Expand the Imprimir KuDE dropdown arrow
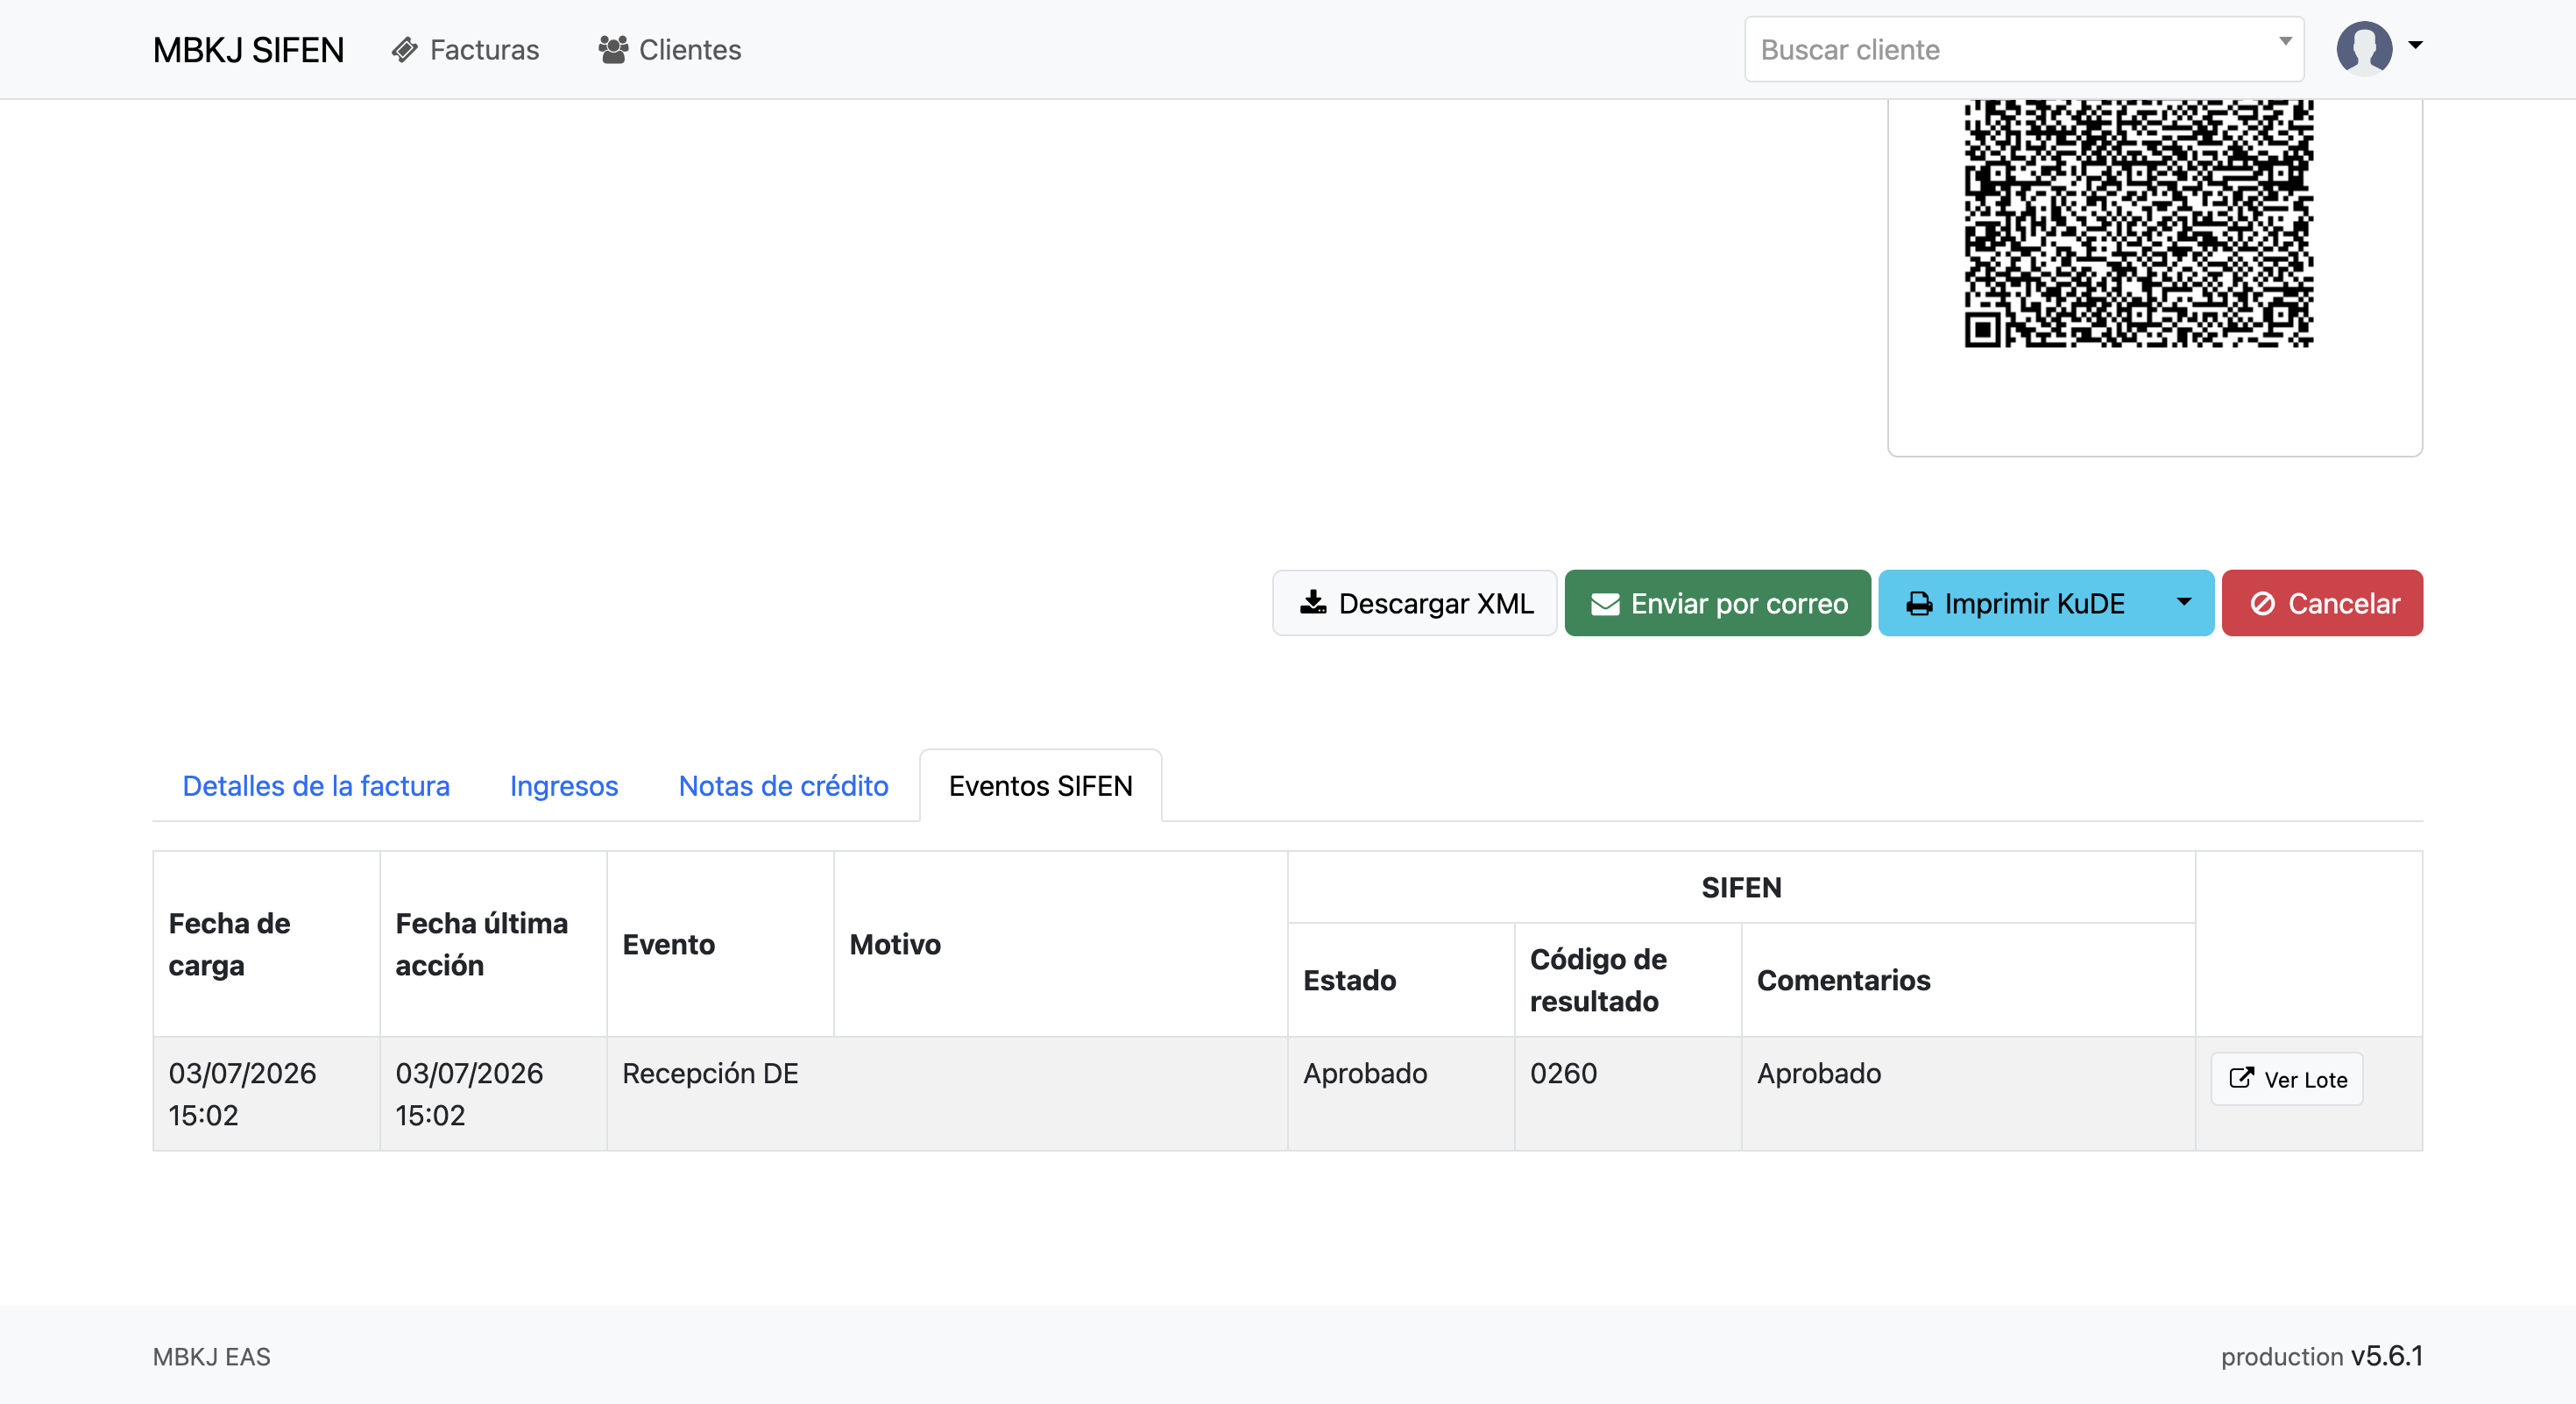 tap(2184, 603)
